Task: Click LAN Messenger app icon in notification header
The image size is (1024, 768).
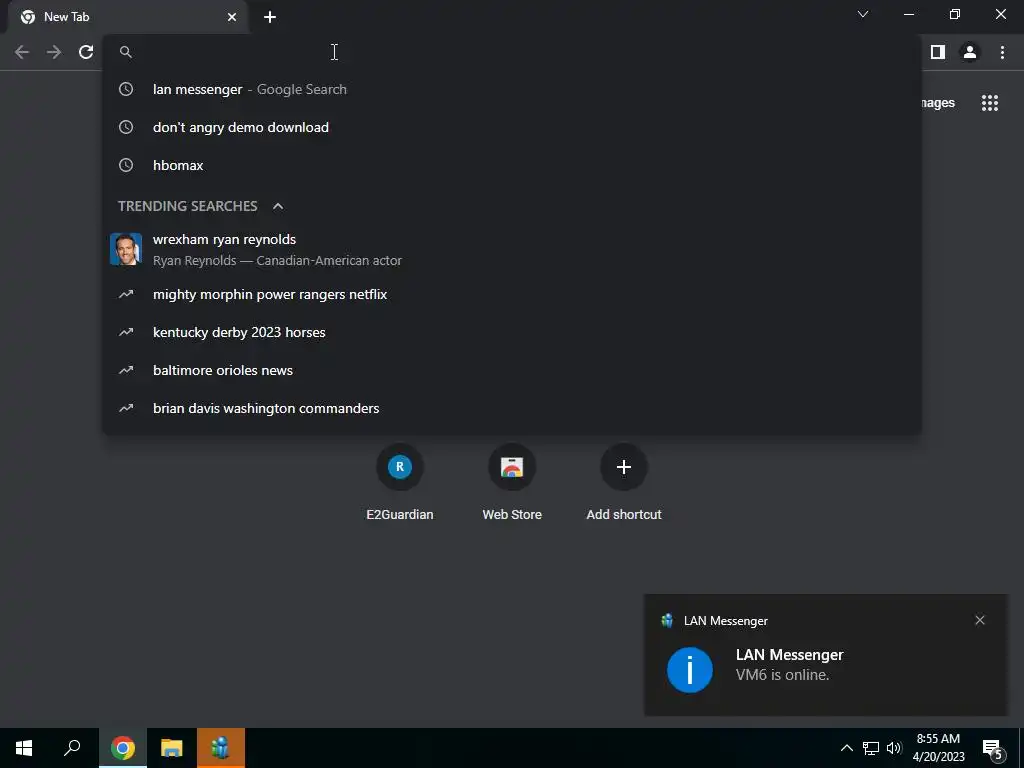Action: (667, 620)
